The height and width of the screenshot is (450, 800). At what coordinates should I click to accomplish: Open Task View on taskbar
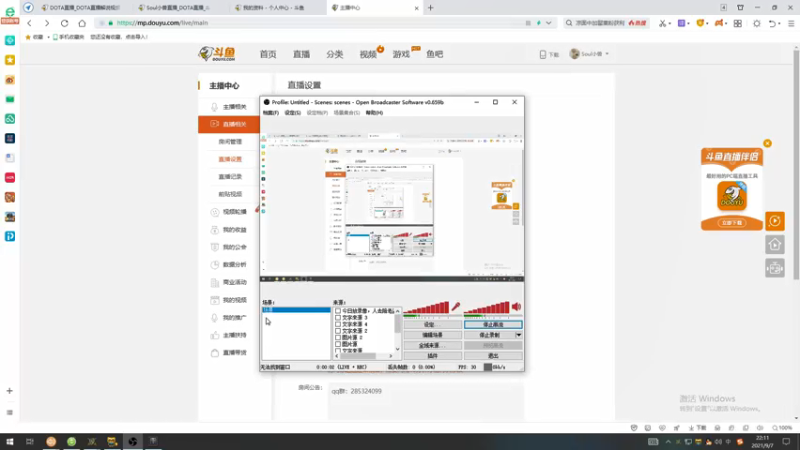30,441
